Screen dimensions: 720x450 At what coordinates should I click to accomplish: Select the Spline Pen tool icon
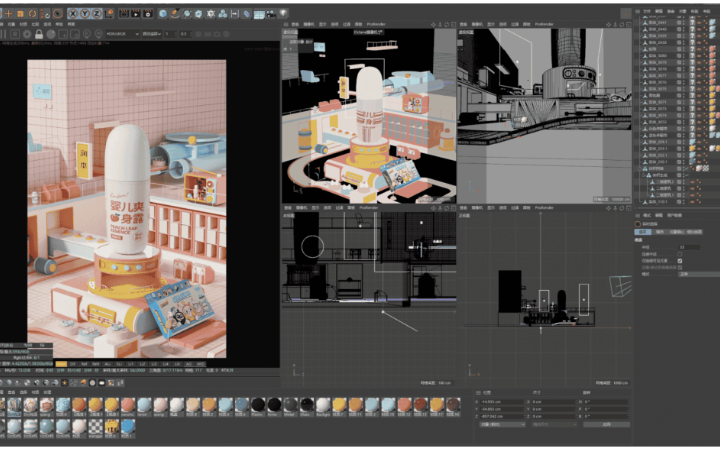pyautogui.click(x=175, y=14)
